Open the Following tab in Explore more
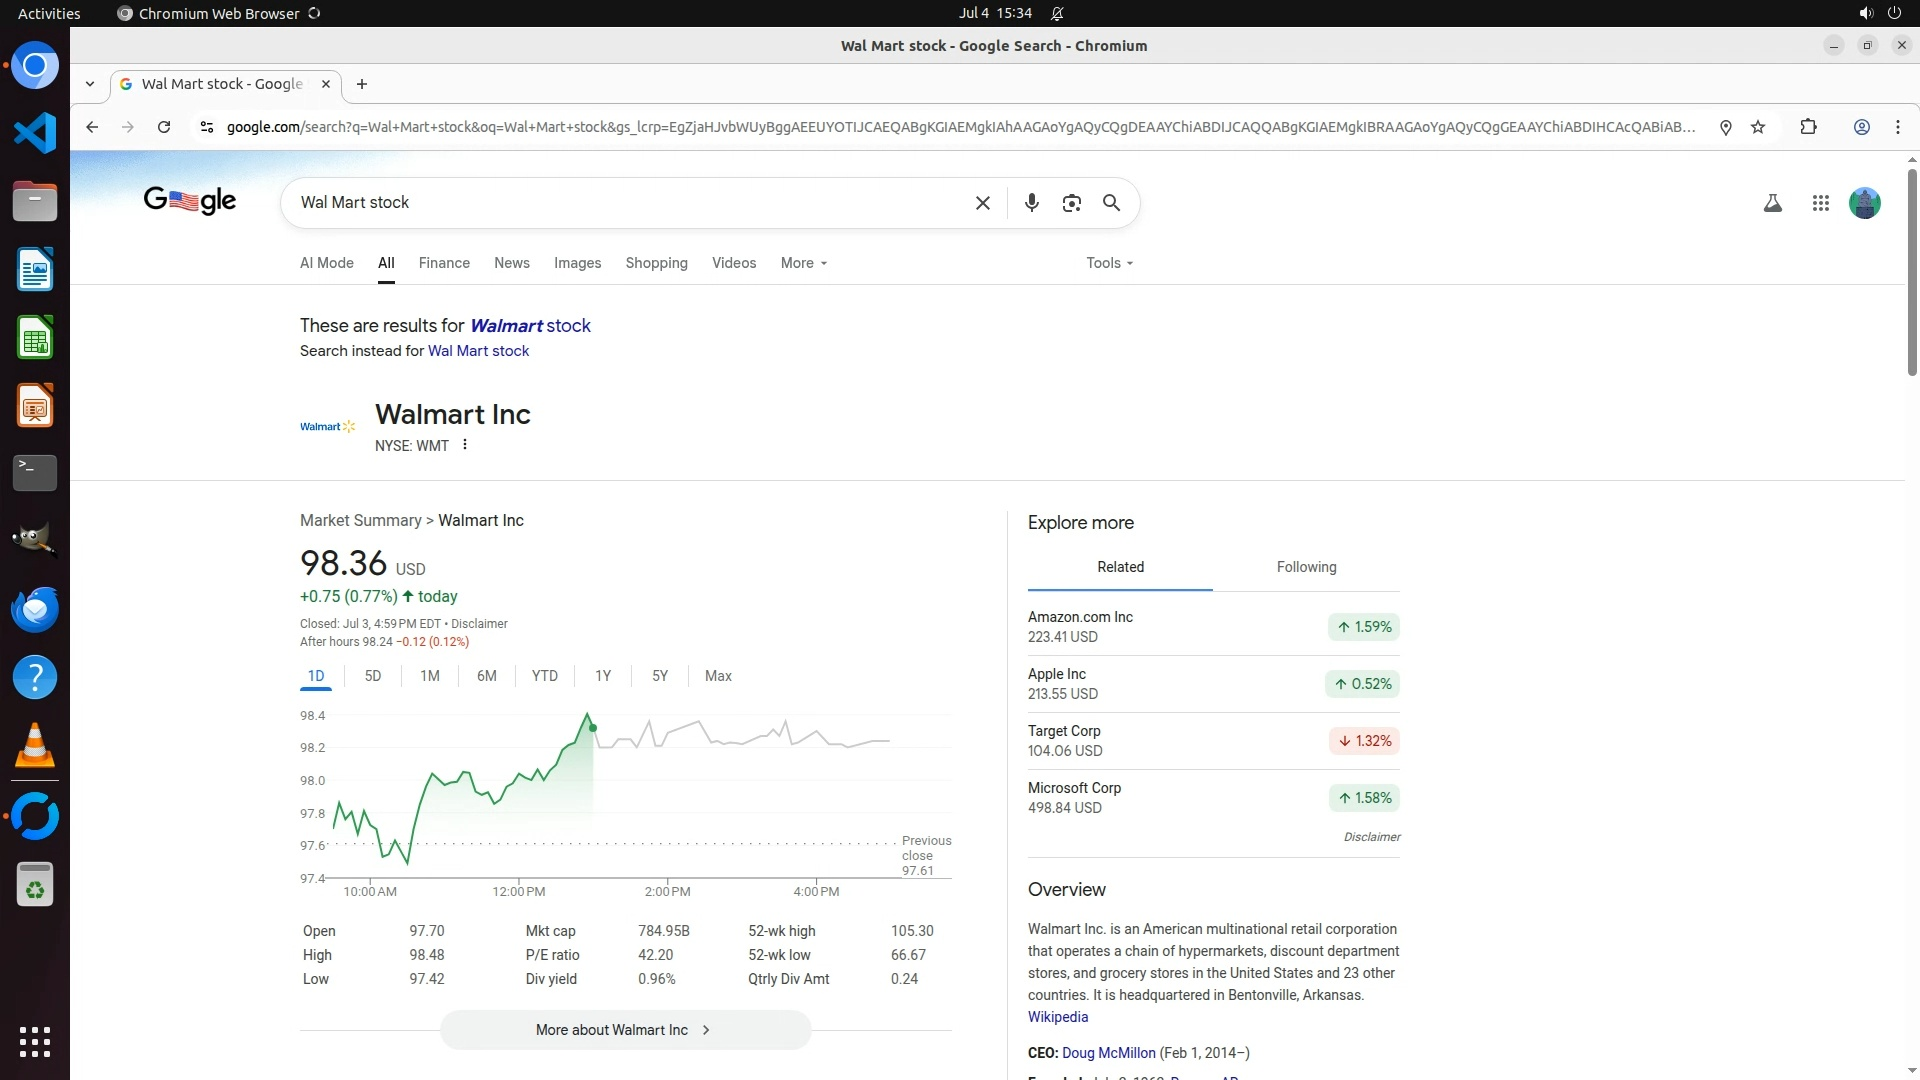This screenshot has height=1080, width=1920. pyautogui.click(x=1306, y=567)
